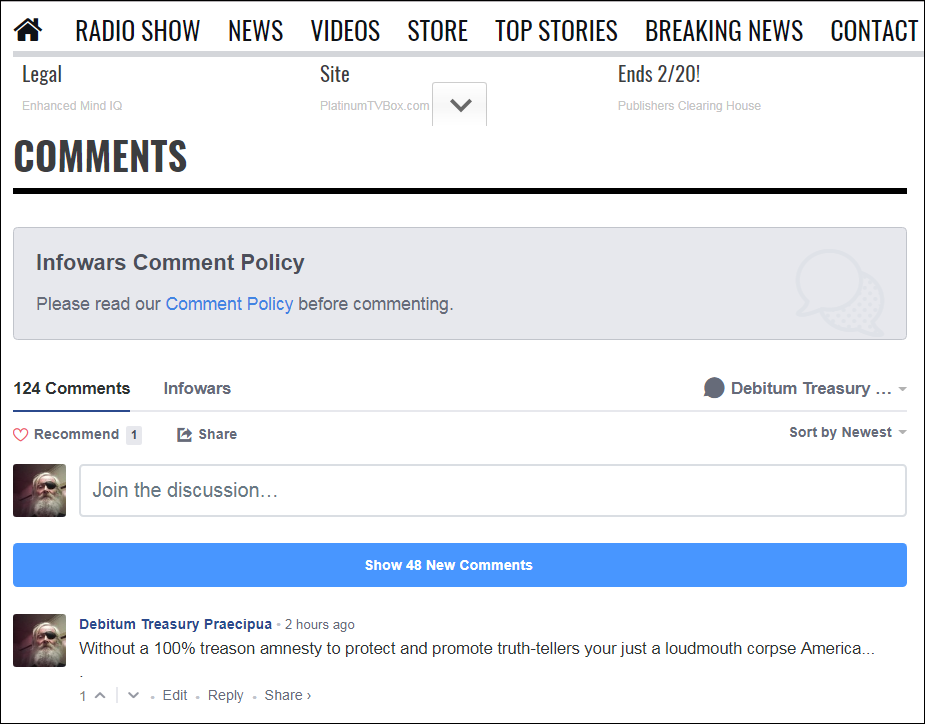
Task: Edit the posted comment
Action: click(175, 696)
